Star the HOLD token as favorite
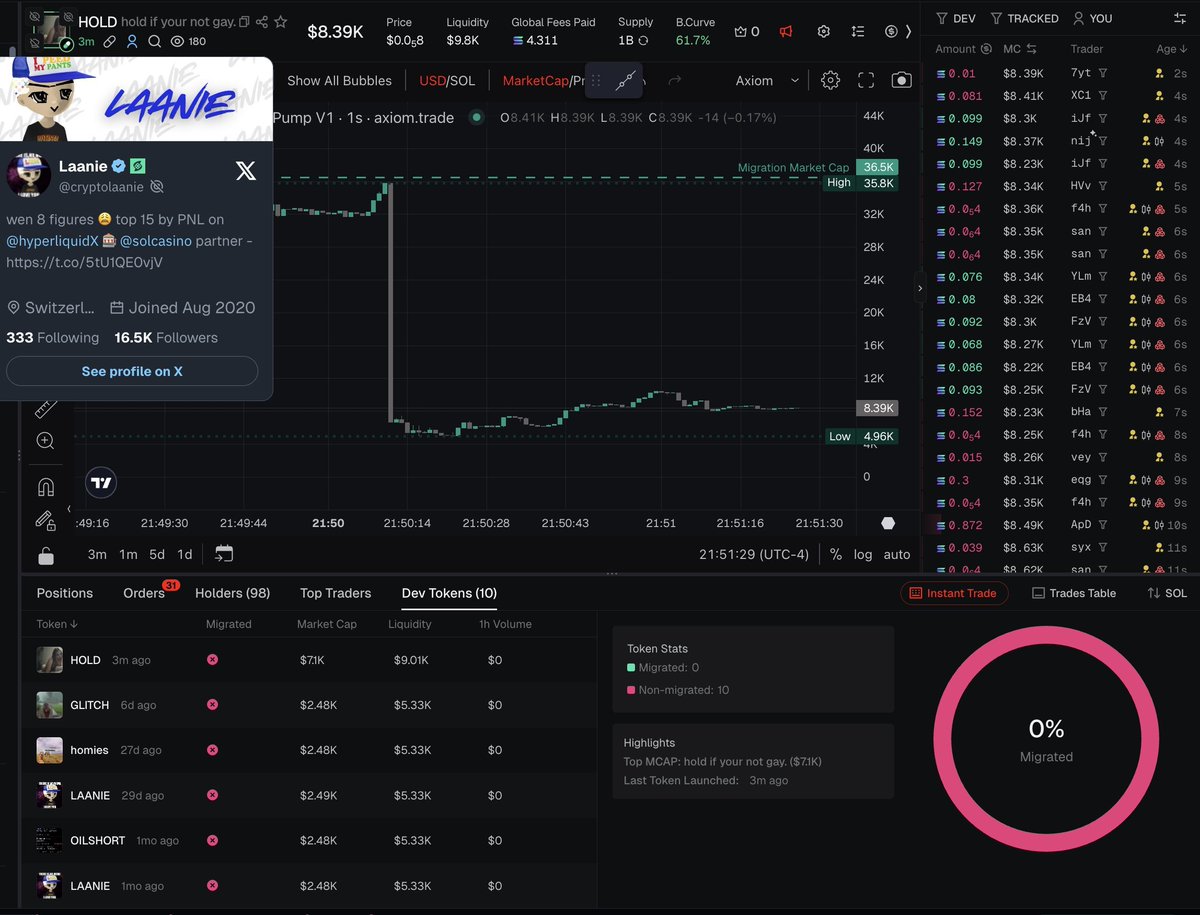 [x=281, y=21]
